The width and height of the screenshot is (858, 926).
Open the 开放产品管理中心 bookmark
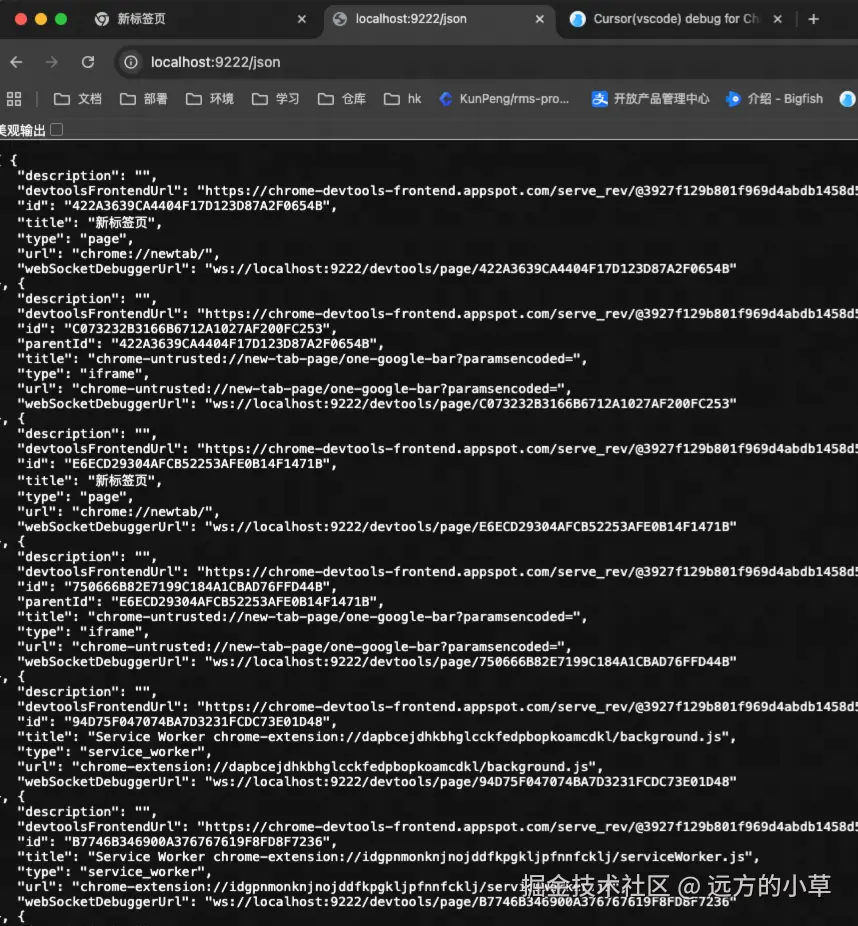click(x=650, y=99)
